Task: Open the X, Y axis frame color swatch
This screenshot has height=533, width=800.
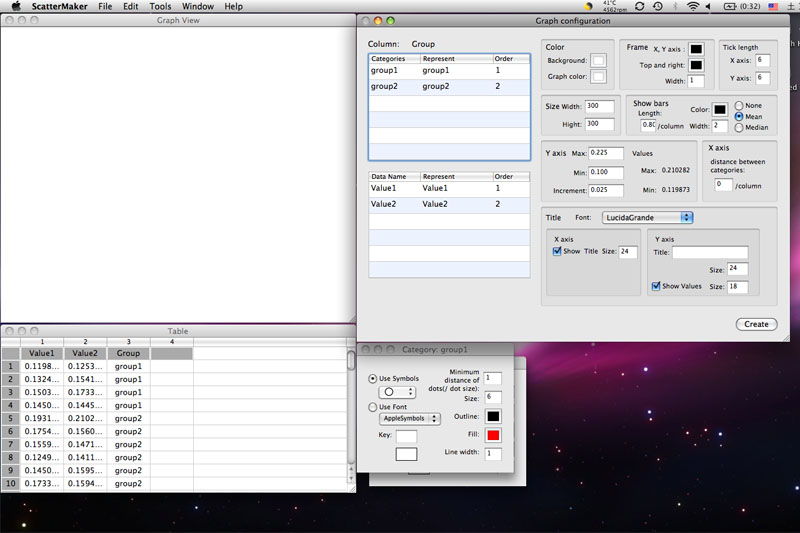Action: point(696,49)
